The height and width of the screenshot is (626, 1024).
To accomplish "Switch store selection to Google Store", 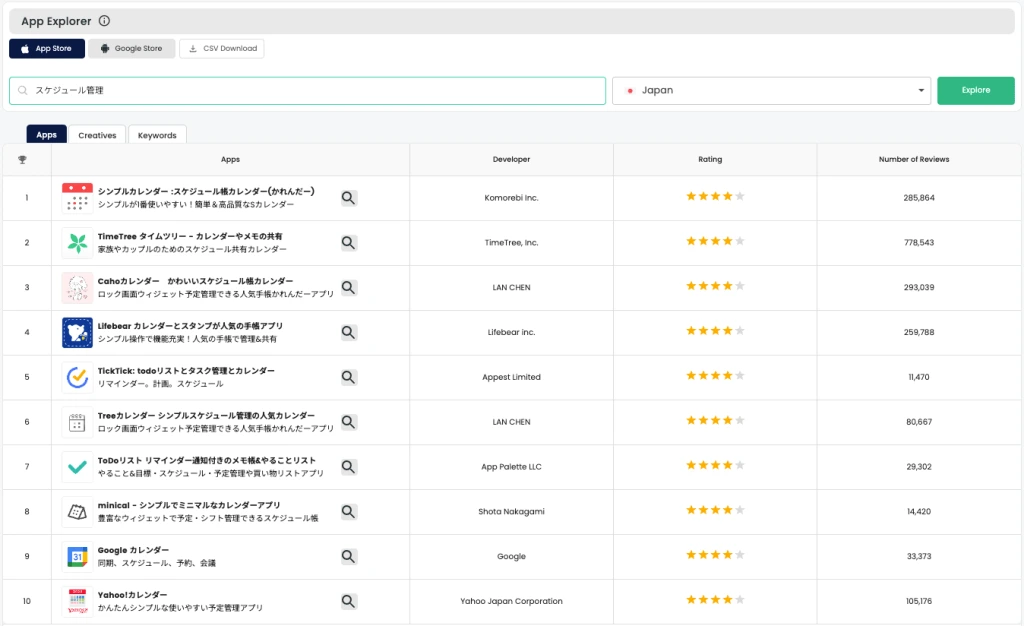I will [x=131, y=47].
